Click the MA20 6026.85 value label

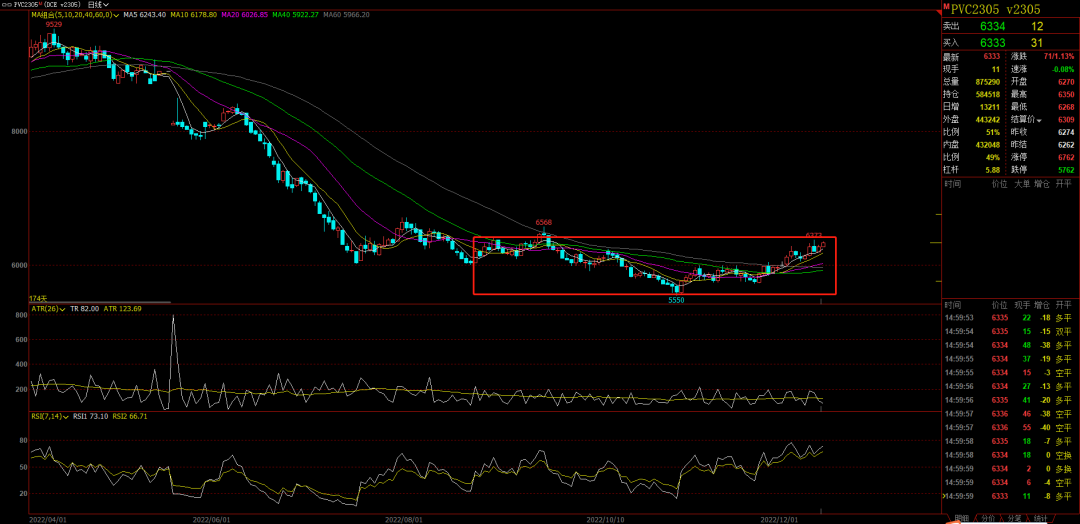point(243,14)
